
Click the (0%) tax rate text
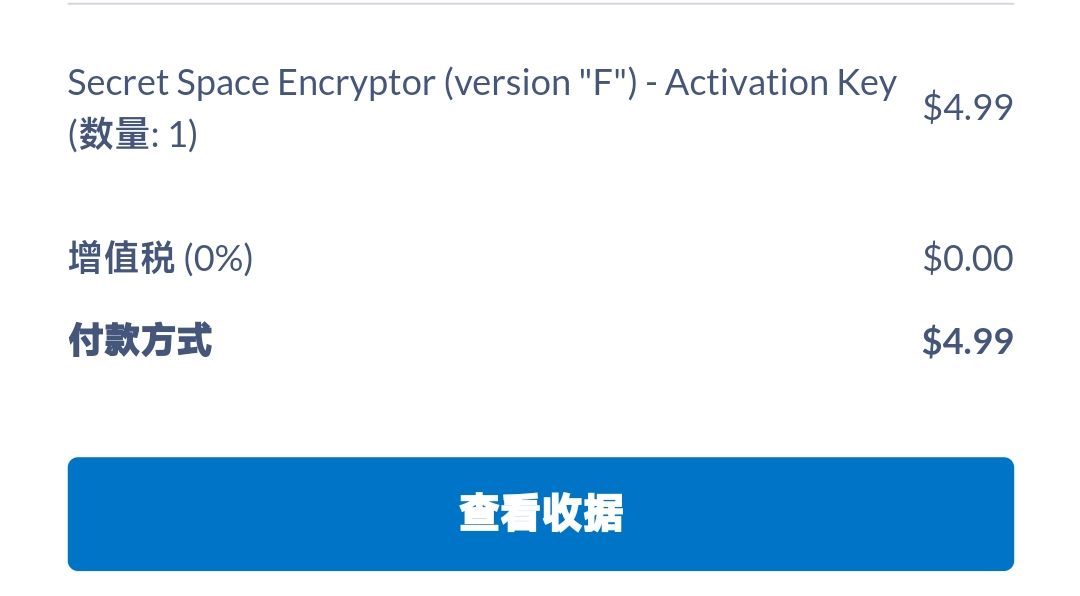218,259
